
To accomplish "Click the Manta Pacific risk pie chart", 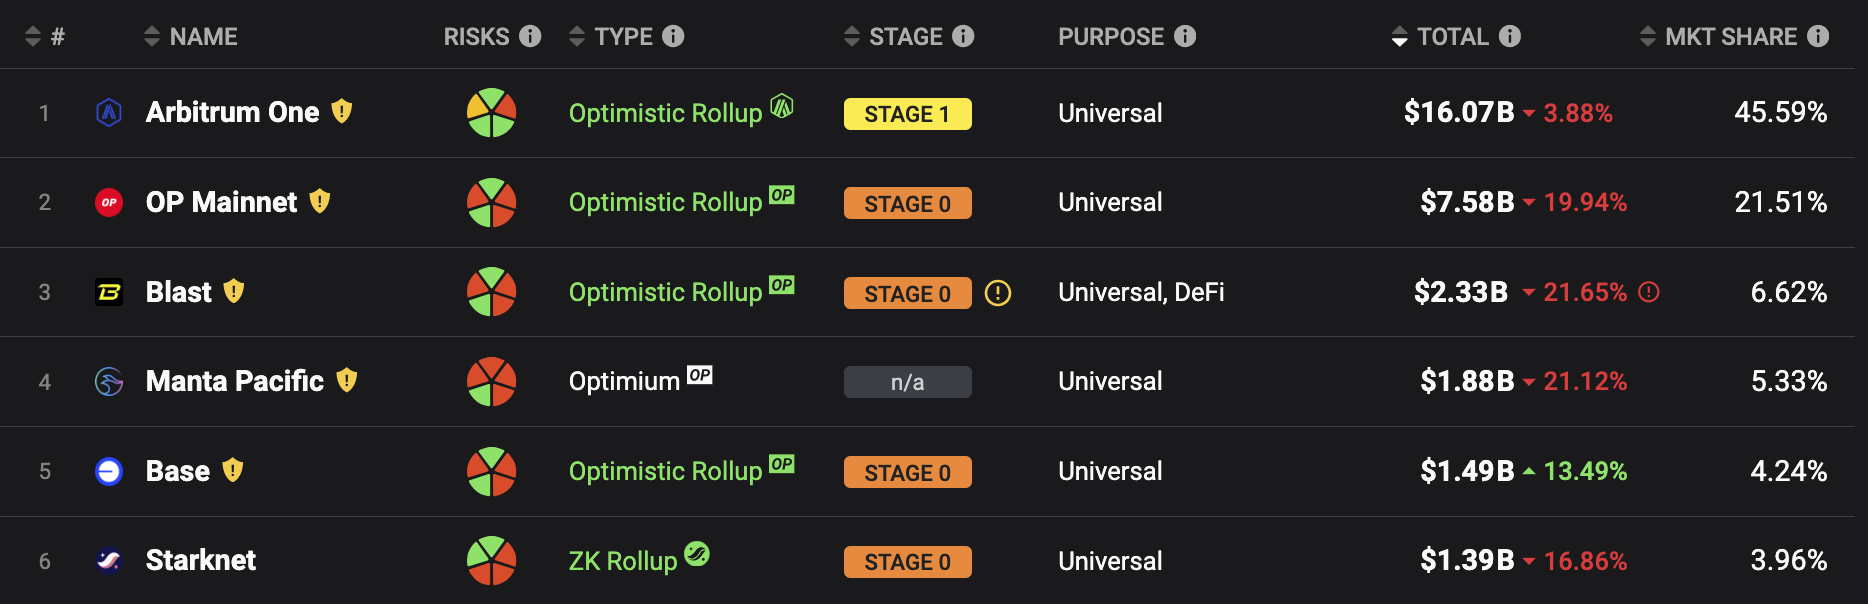I will click(x=491, y=382).
